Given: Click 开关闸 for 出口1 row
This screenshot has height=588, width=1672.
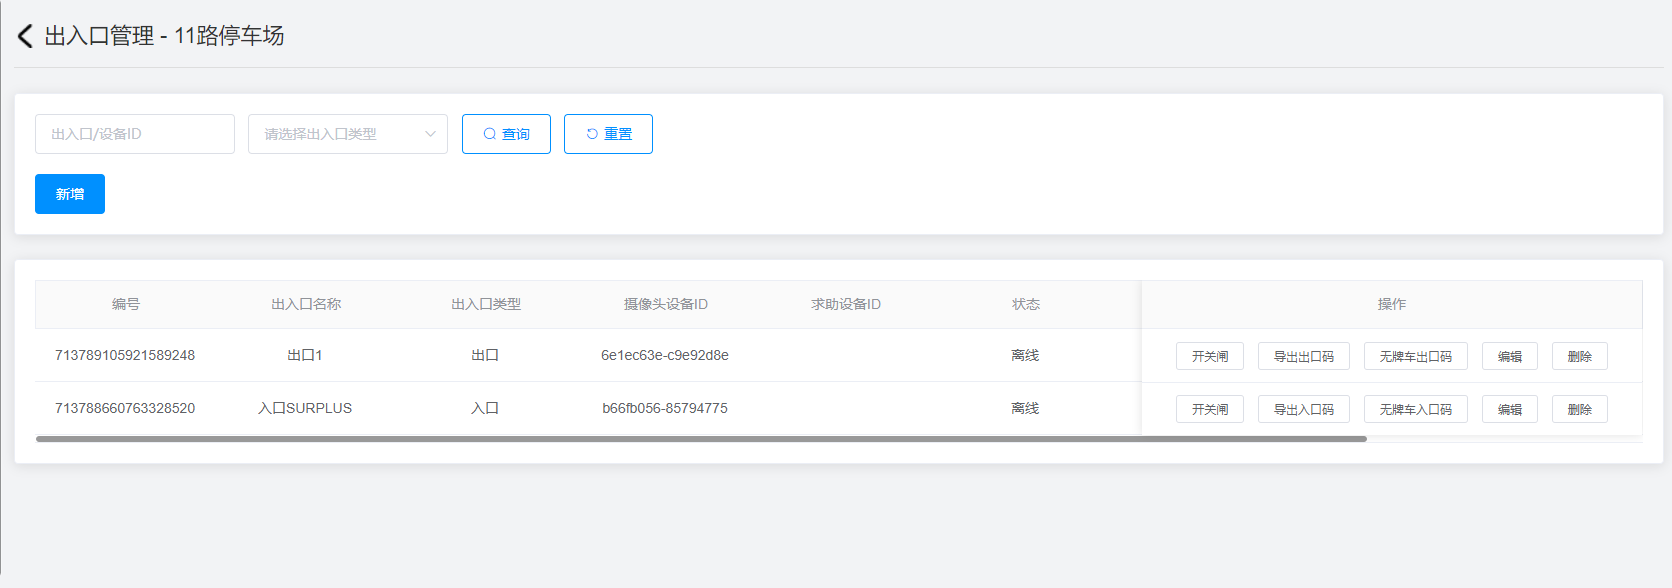Looking at the screenshot, I should click(1209, 356).
